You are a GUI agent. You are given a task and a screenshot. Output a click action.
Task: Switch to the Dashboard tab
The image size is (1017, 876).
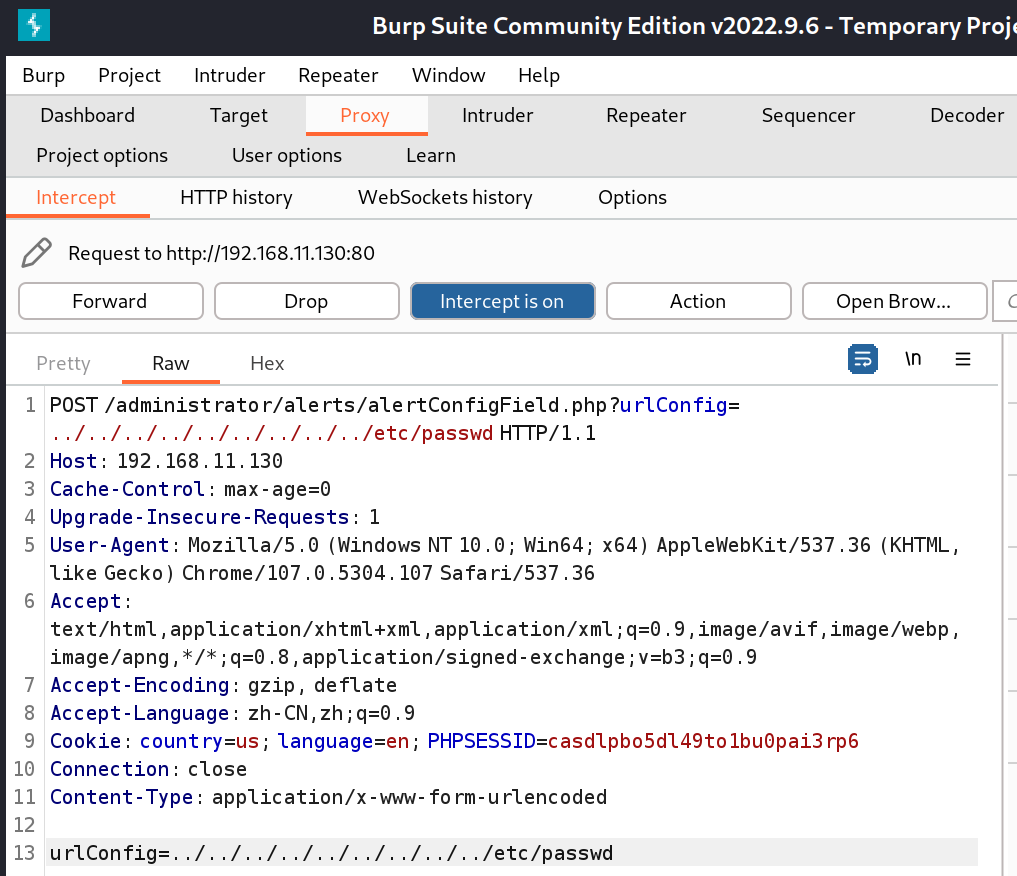tap(88, 115)
